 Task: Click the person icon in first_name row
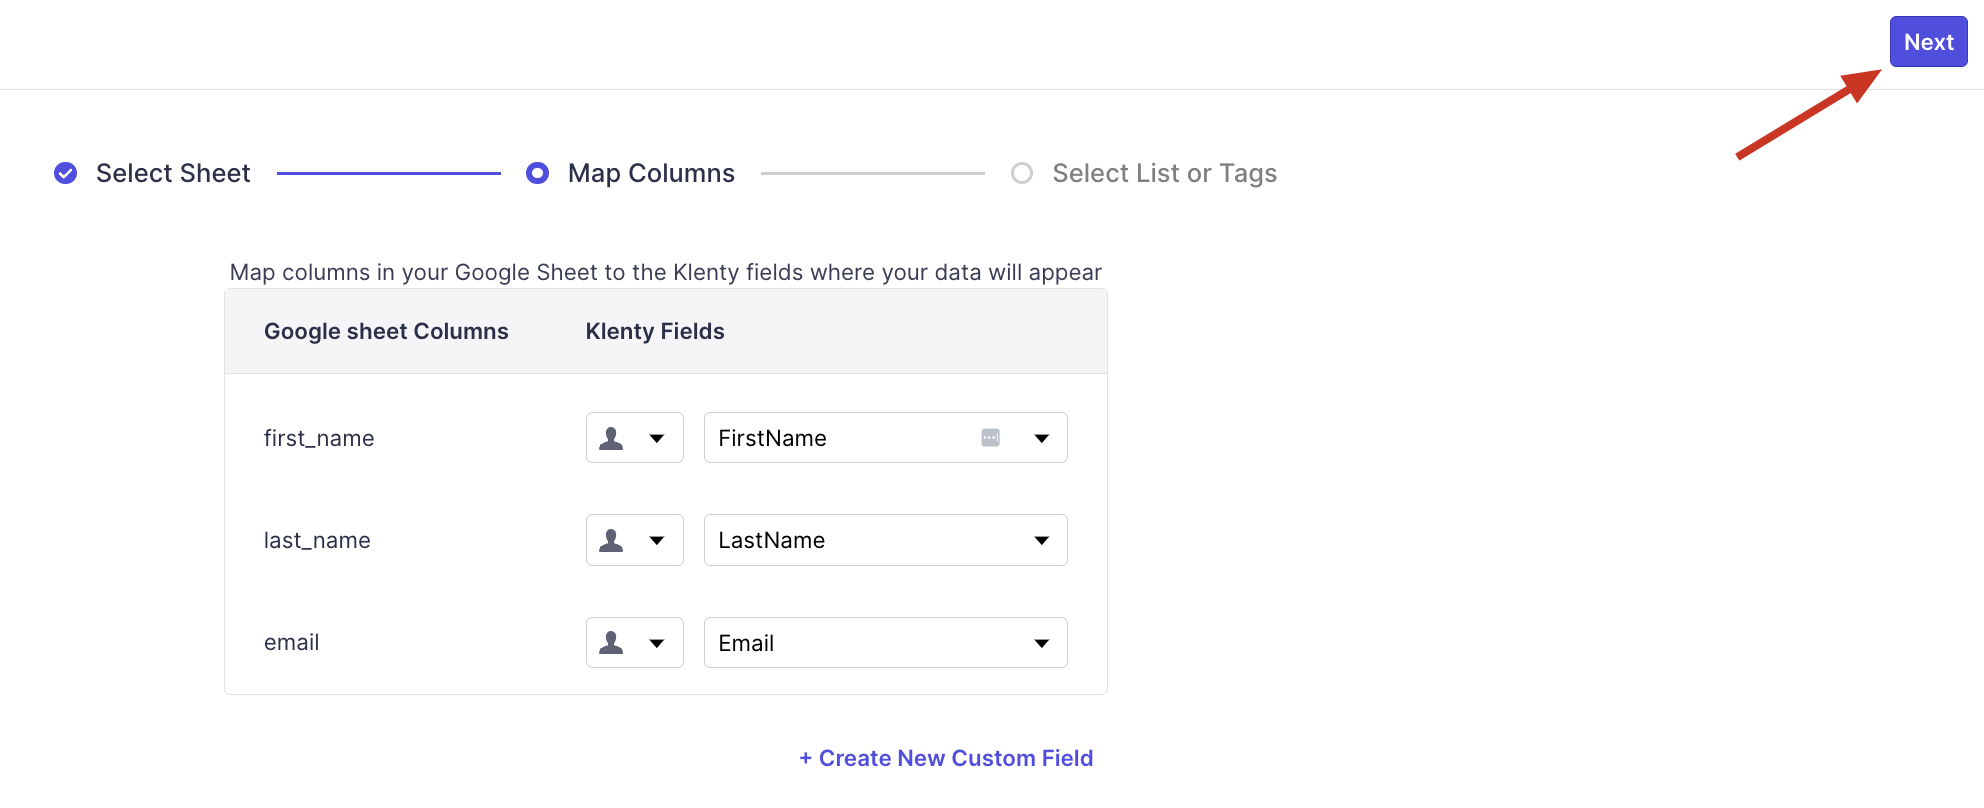coord(611,438)
